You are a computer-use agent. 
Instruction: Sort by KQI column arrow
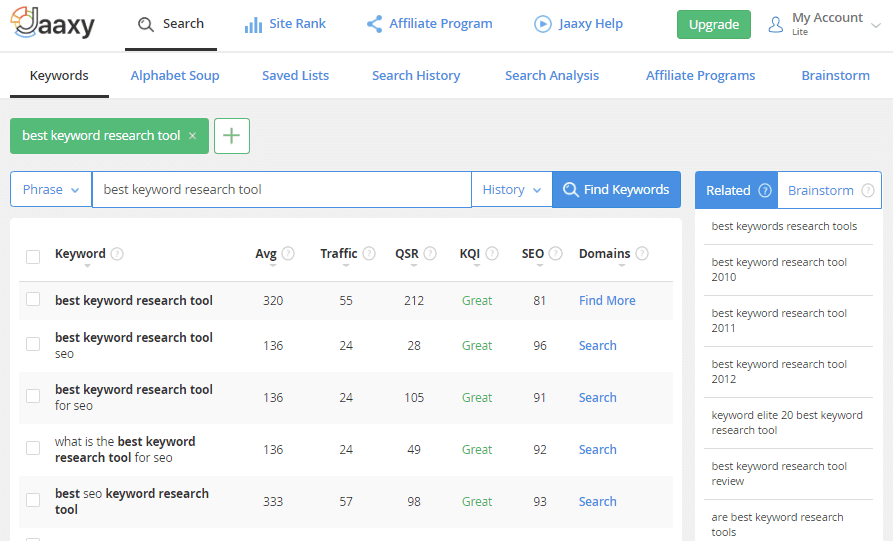477,266
